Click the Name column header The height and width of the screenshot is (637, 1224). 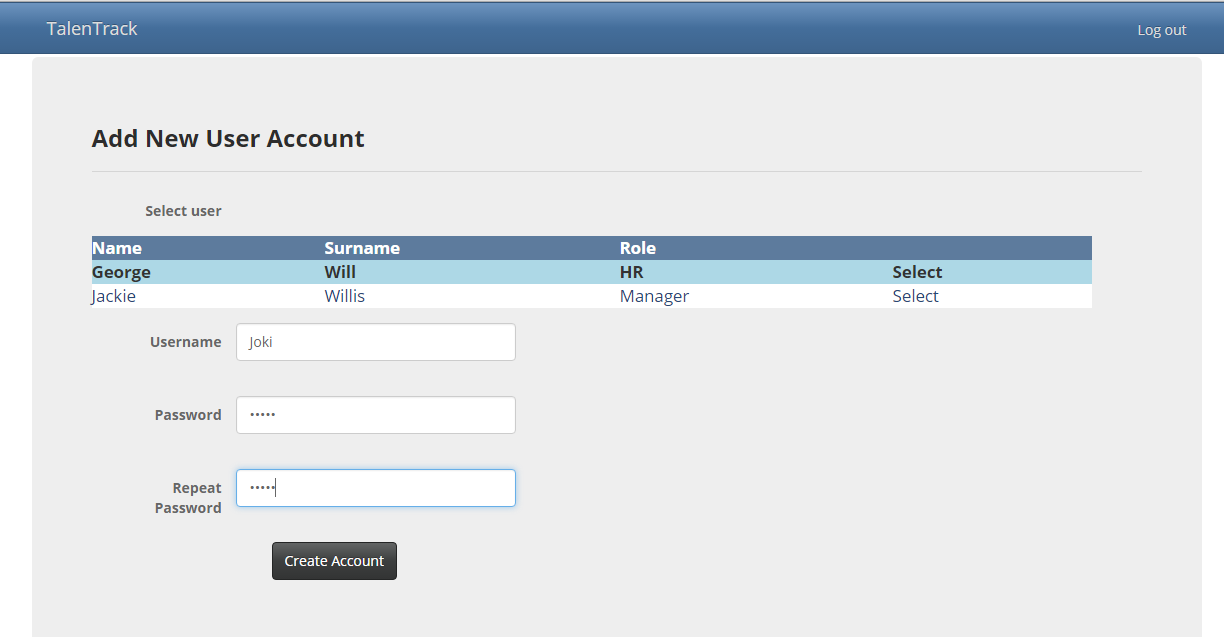[117, 248]
